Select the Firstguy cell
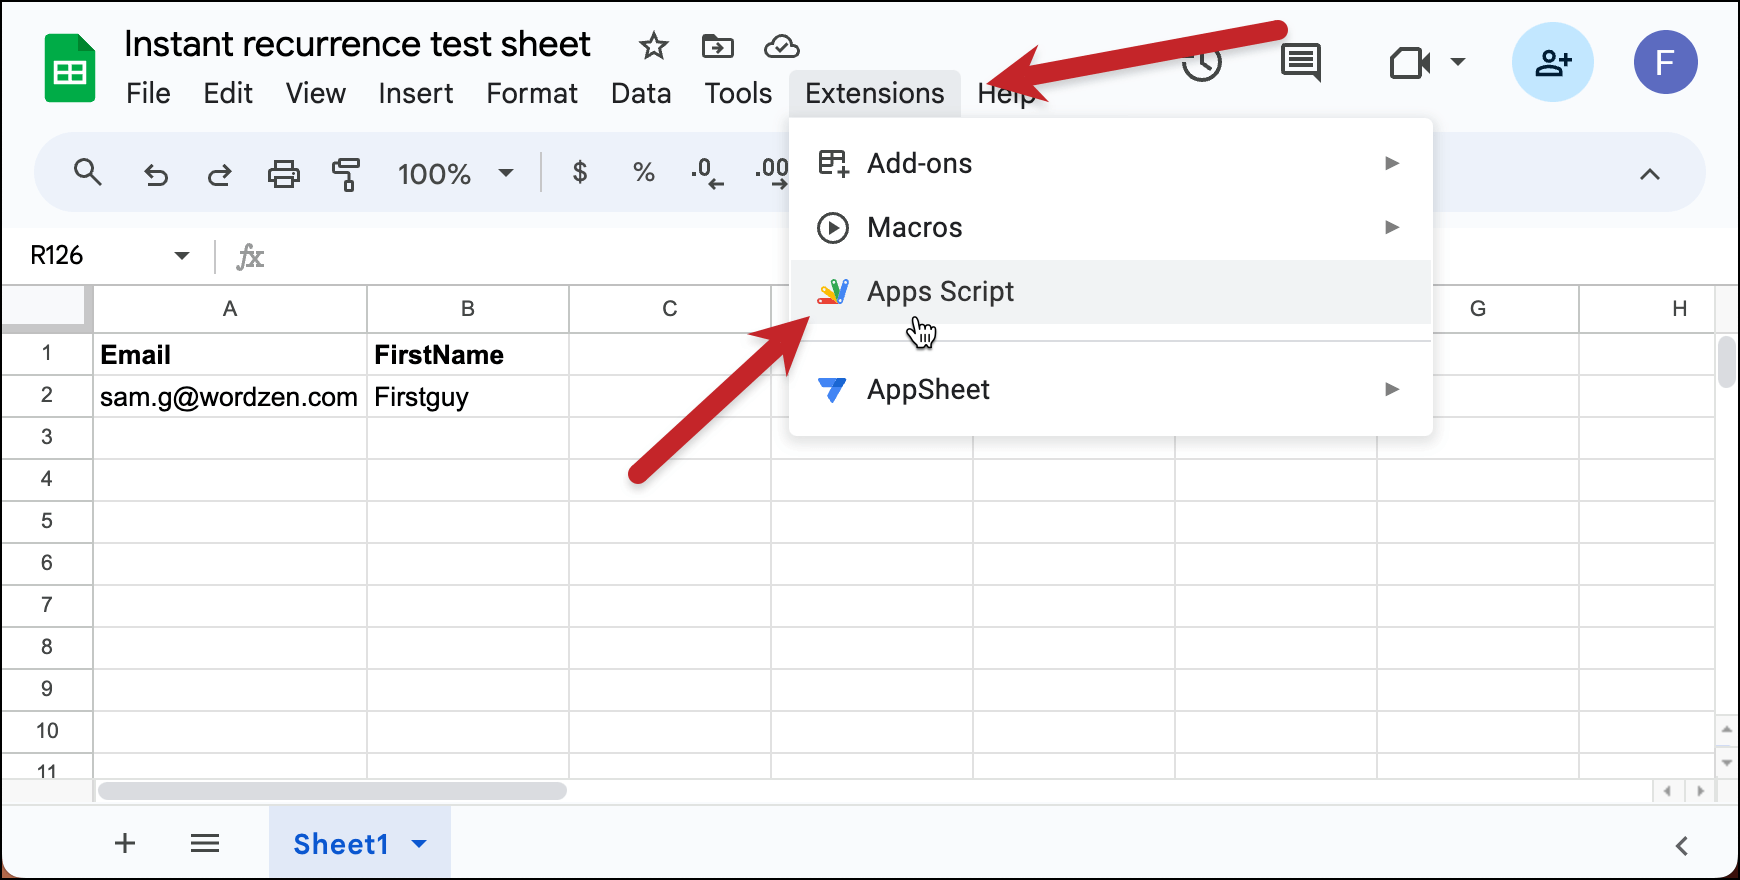This screenshot has width=1740, height=880. 468,396
